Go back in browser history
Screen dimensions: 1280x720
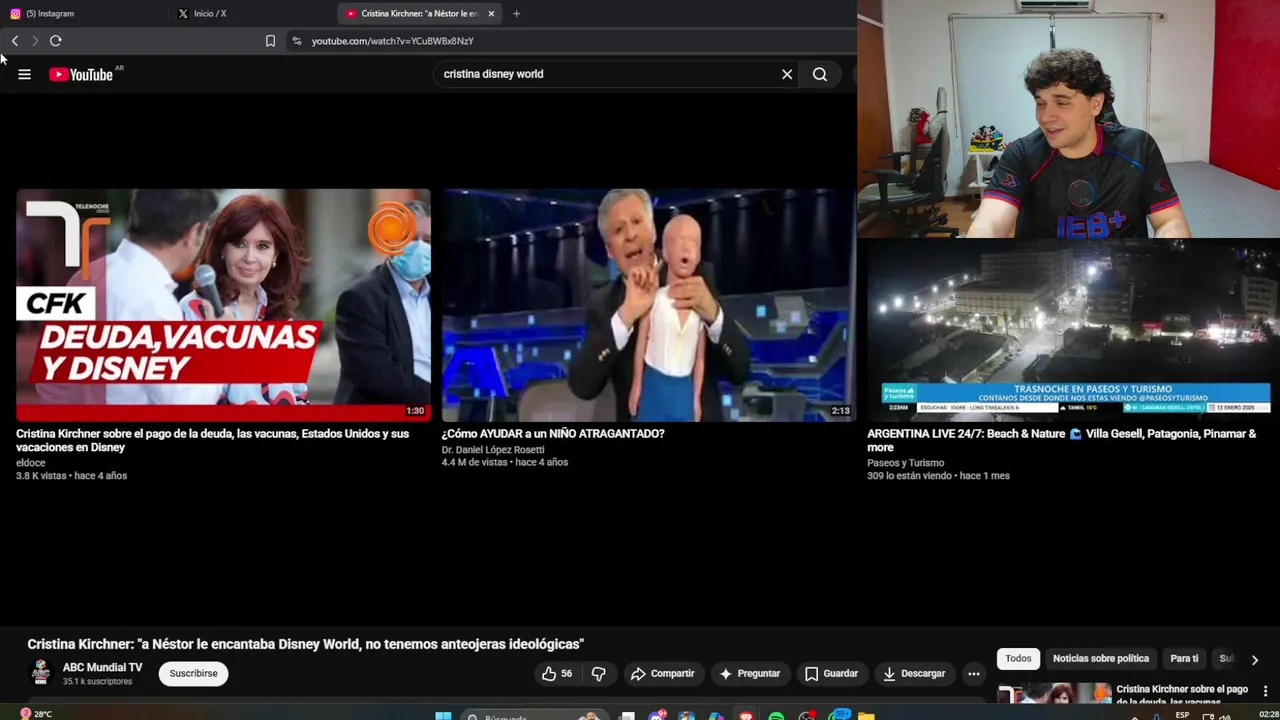(15, 41)
